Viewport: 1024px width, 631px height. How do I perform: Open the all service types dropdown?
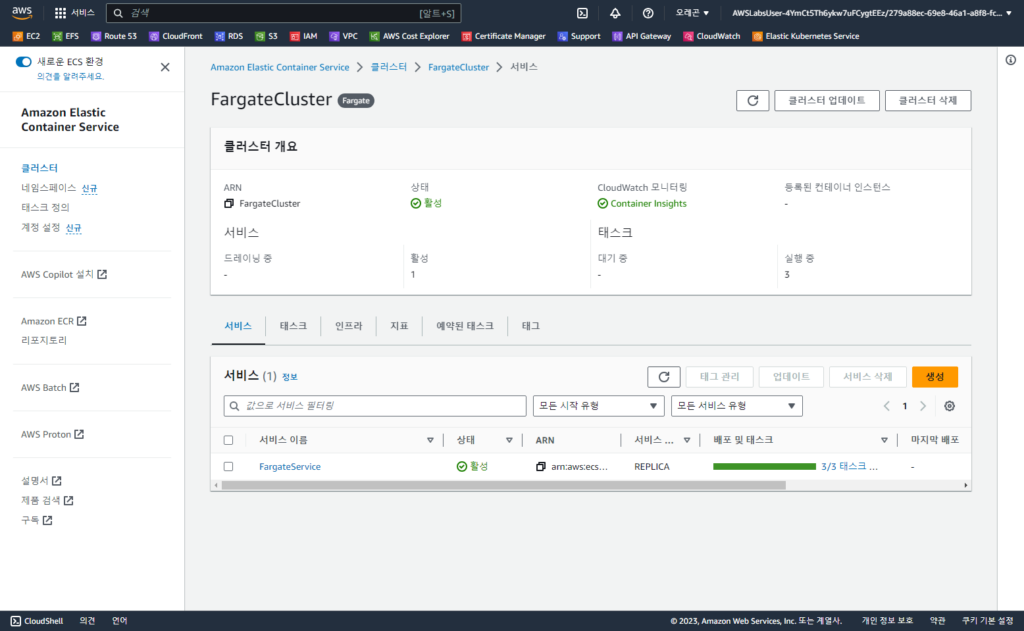(x=737, y=406)
